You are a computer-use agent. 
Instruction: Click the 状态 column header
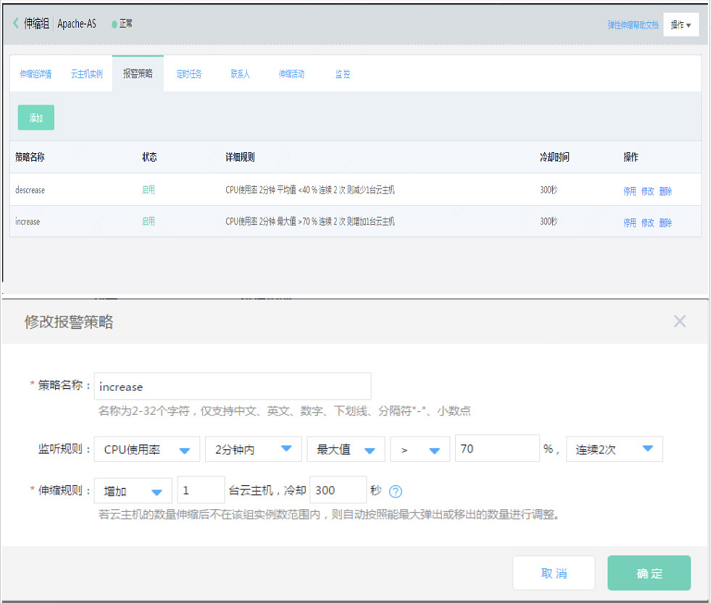149,157
